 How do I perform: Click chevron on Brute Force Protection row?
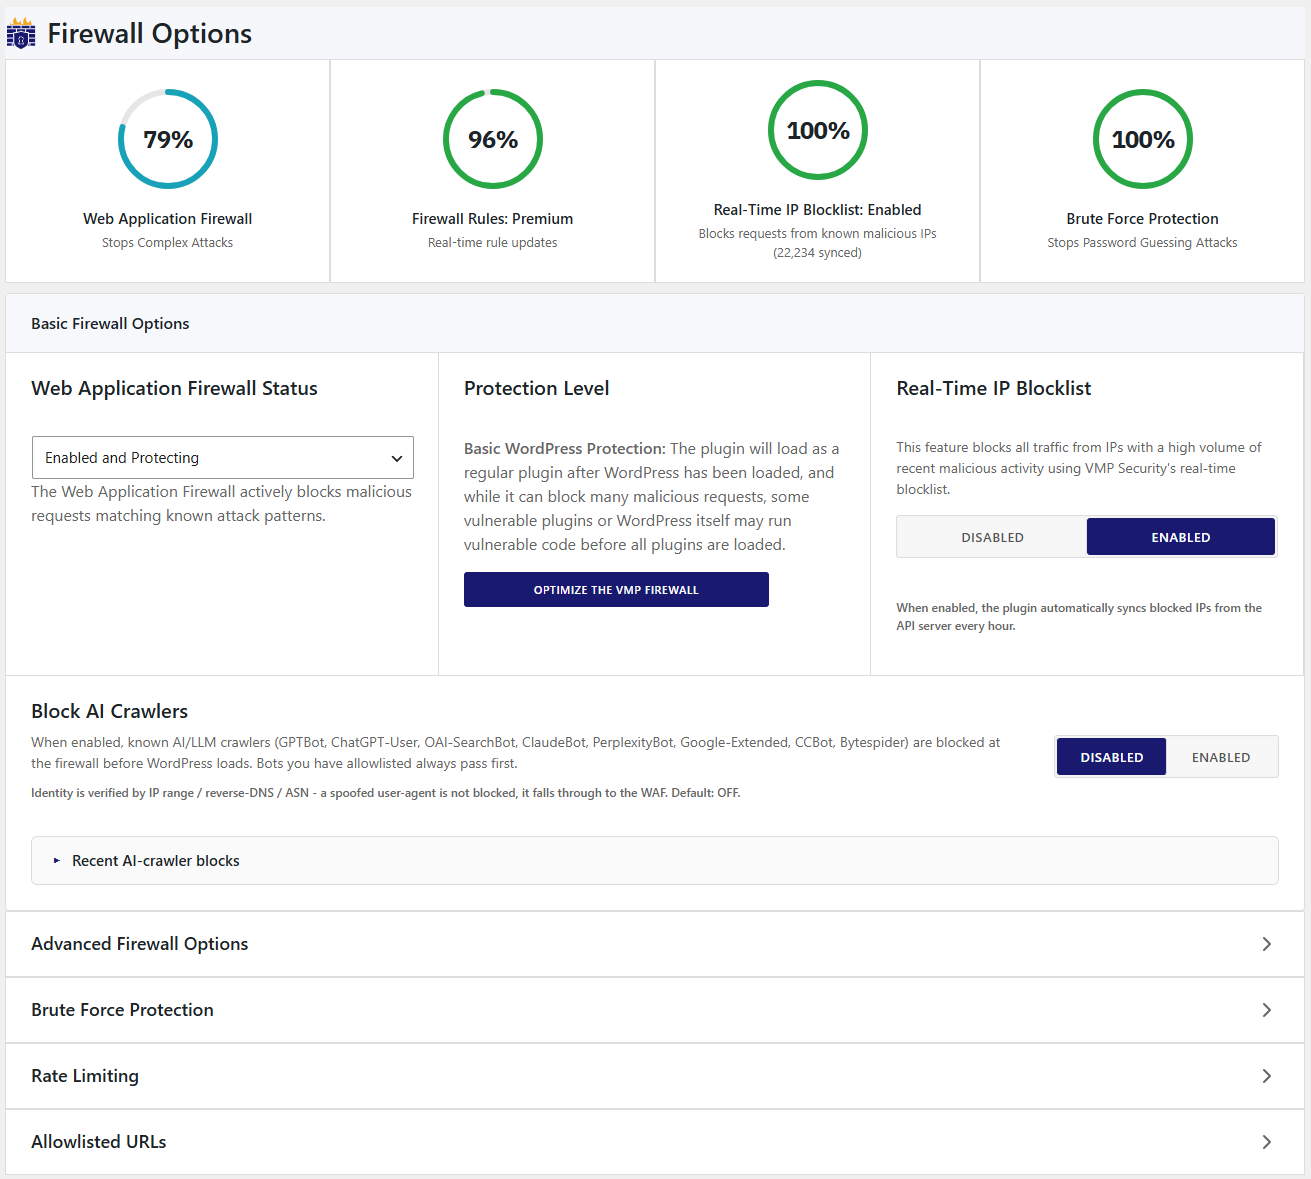coord(1267,1010)
